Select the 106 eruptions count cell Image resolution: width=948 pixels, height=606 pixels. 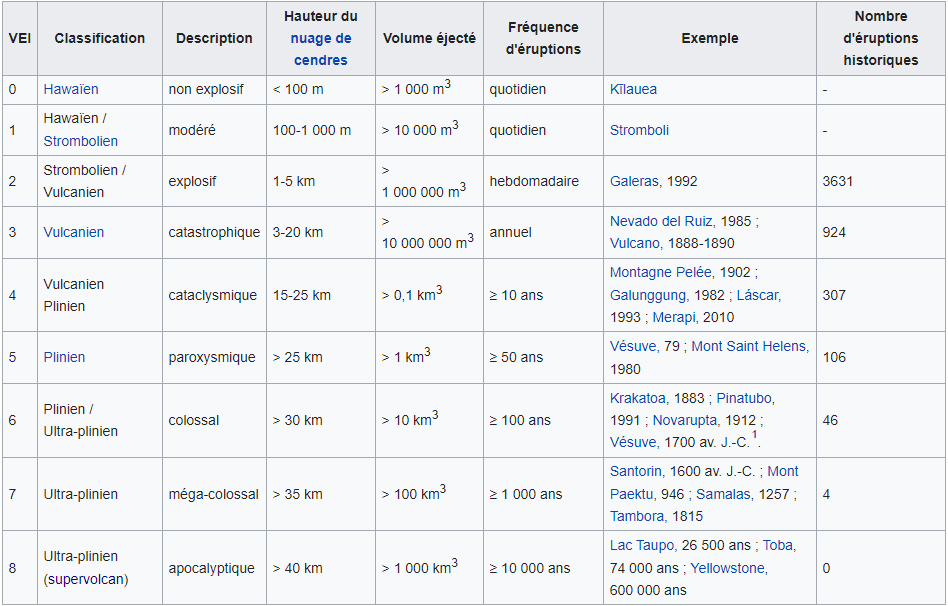[x=880, y=357]
